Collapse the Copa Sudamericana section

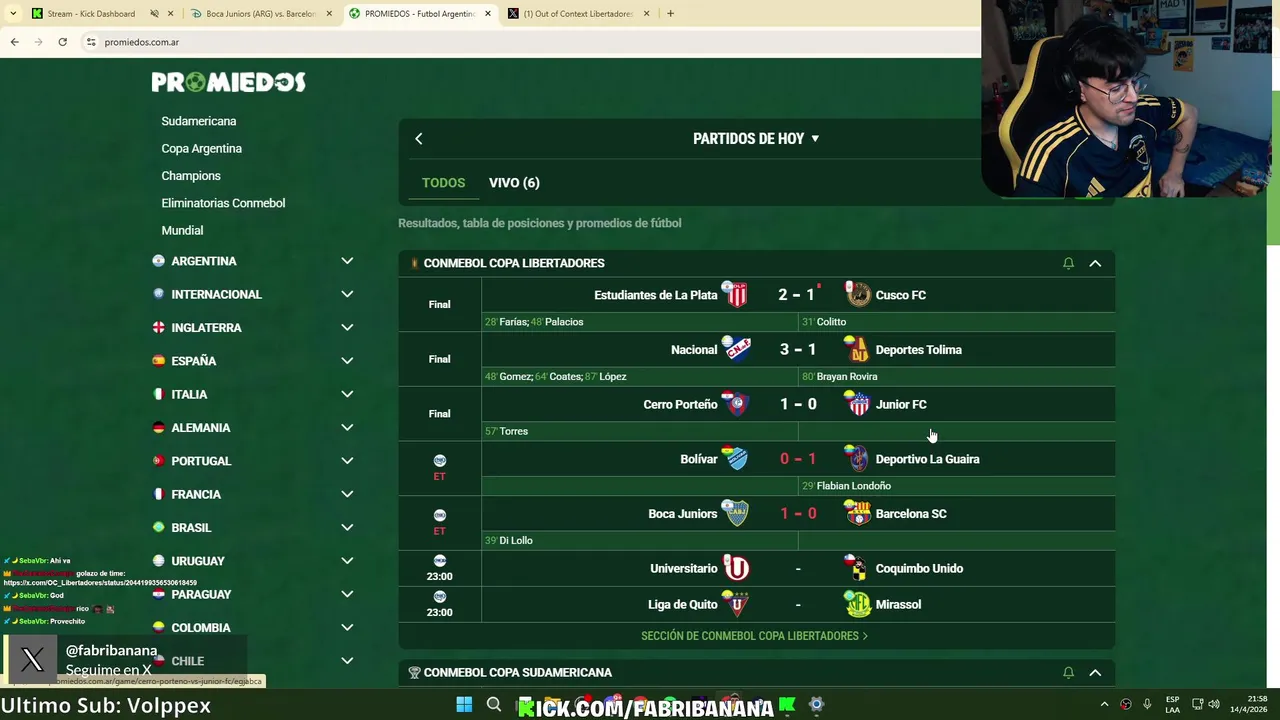coord(1095,673)
